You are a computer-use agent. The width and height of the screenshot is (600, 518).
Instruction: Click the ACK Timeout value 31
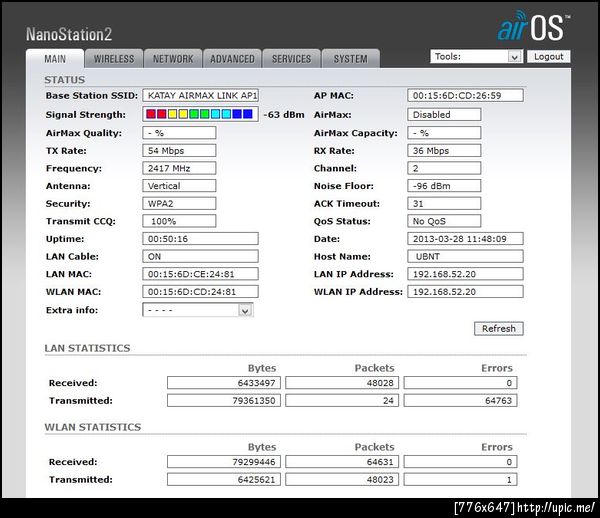pyautogui.click(x=444, y=204)
